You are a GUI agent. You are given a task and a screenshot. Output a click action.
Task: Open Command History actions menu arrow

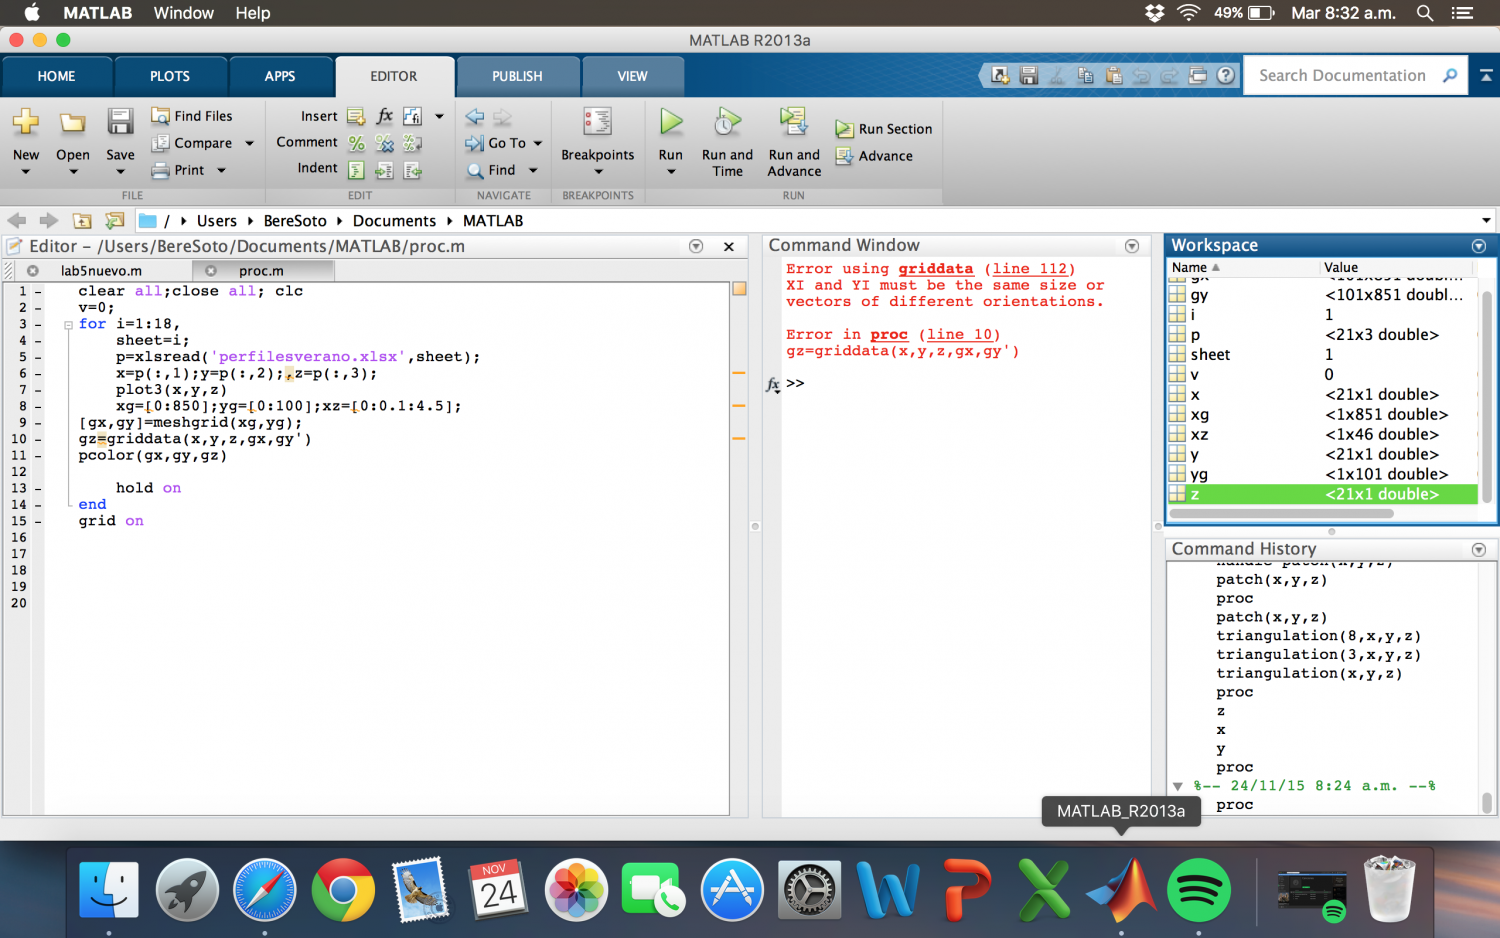1479,550
